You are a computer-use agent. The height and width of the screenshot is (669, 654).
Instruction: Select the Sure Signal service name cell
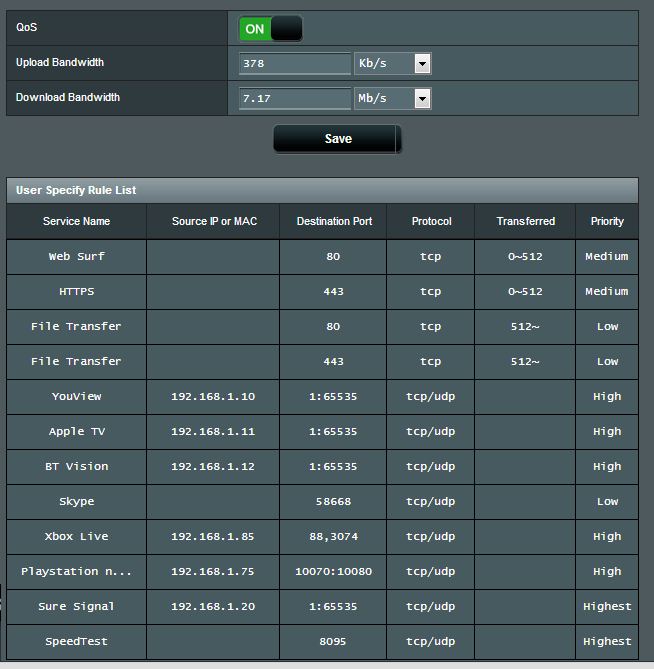[76, 606]
